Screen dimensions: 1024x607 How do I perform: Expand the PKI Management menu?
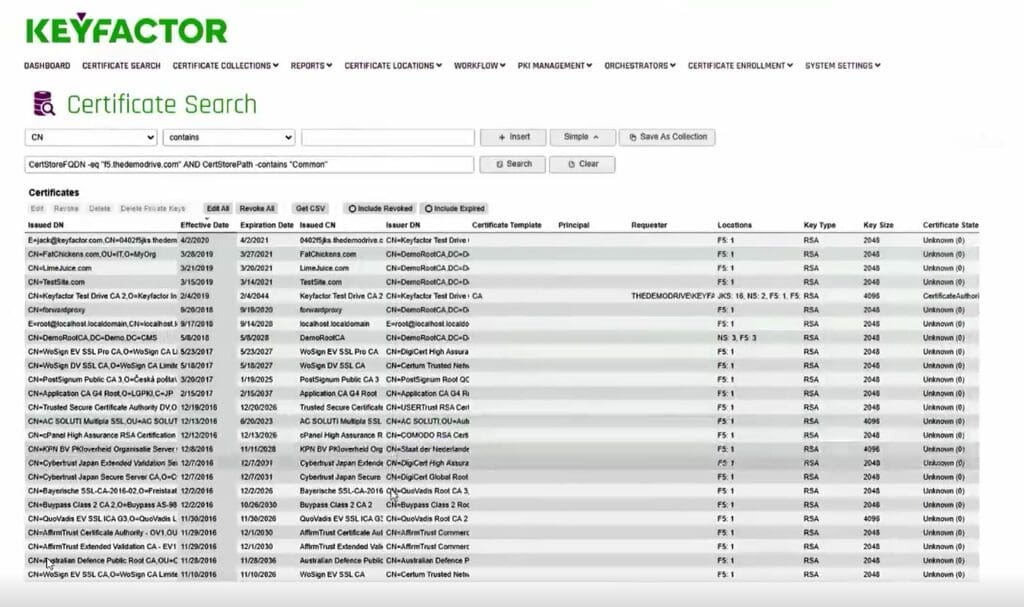point(554,65)
